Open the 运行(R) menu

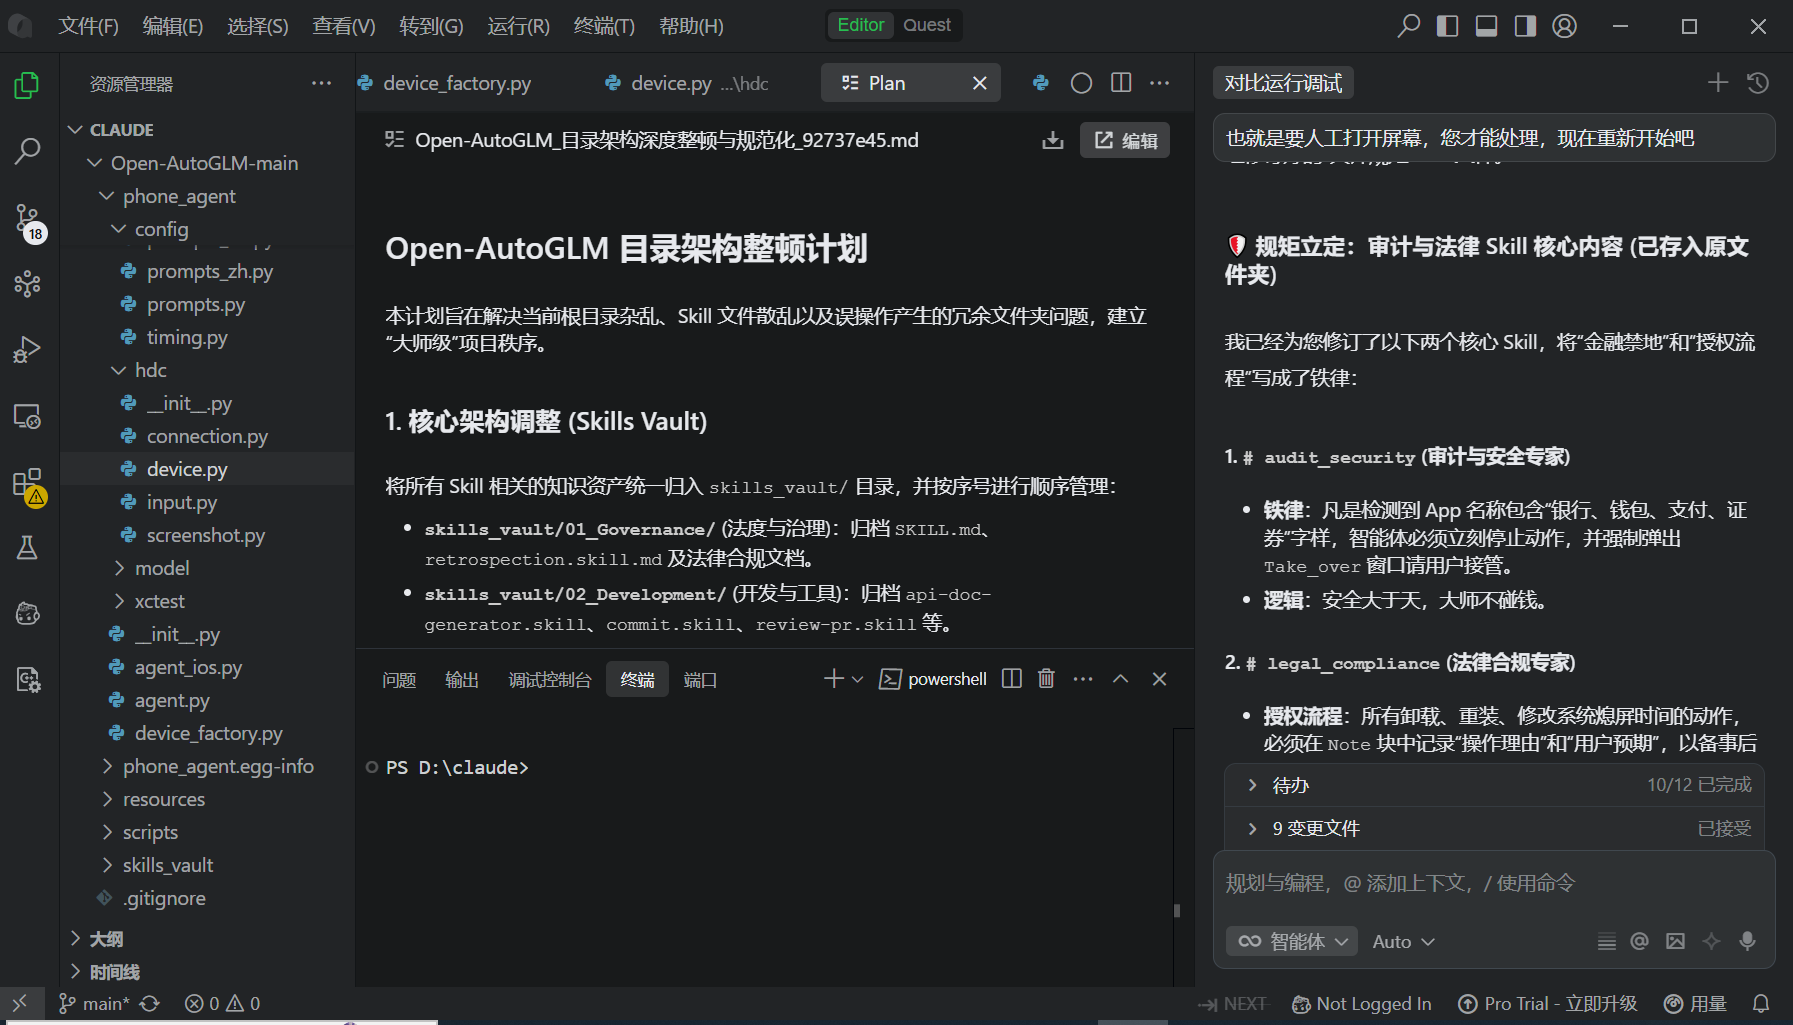(x=519, y=26)
